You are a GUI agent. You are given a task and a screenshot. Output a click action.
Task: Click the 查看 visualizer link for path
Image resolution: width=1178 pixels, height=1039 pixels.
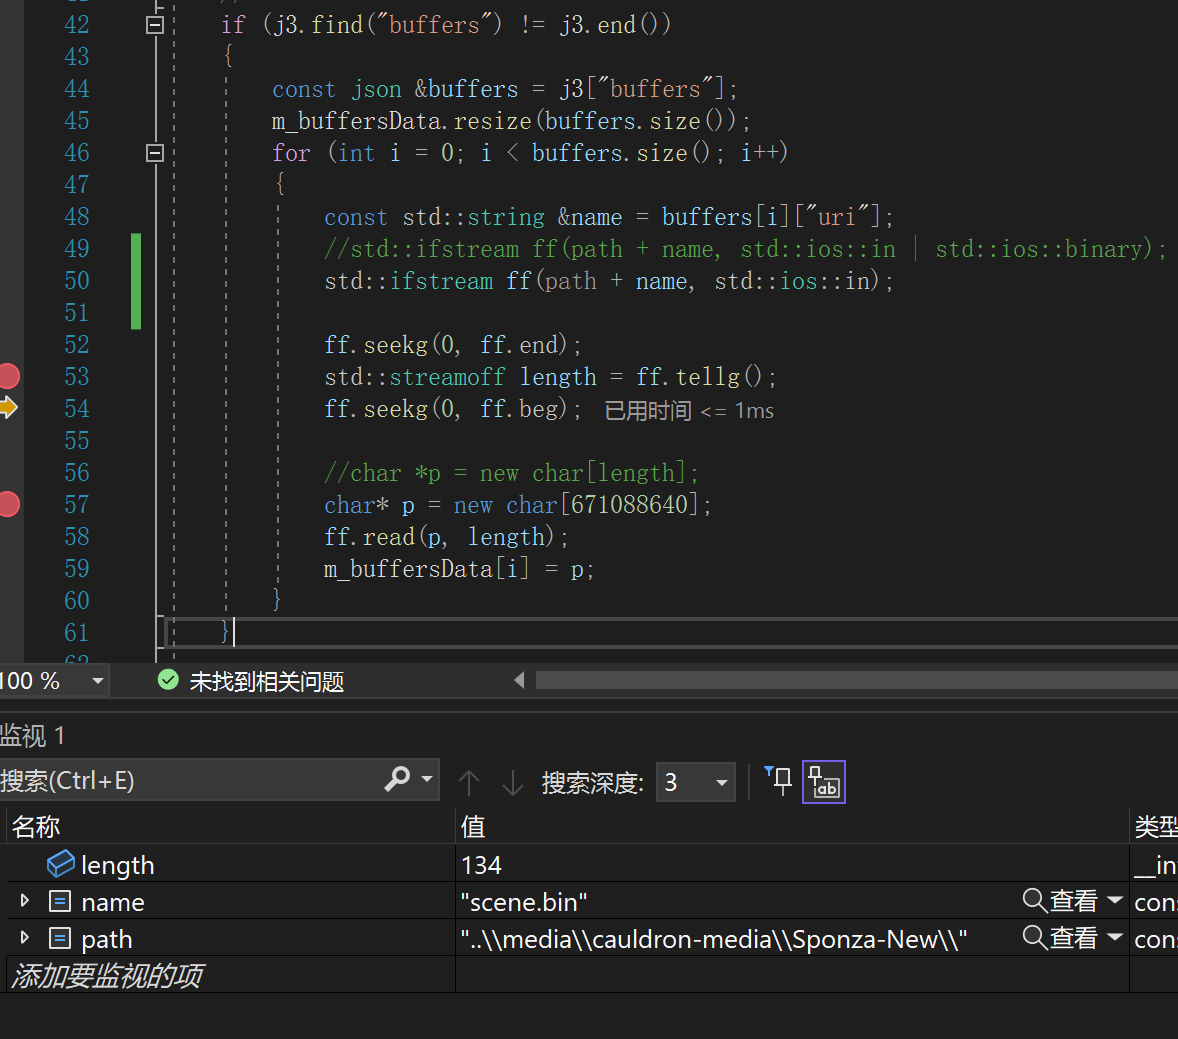click(1071, 938)
